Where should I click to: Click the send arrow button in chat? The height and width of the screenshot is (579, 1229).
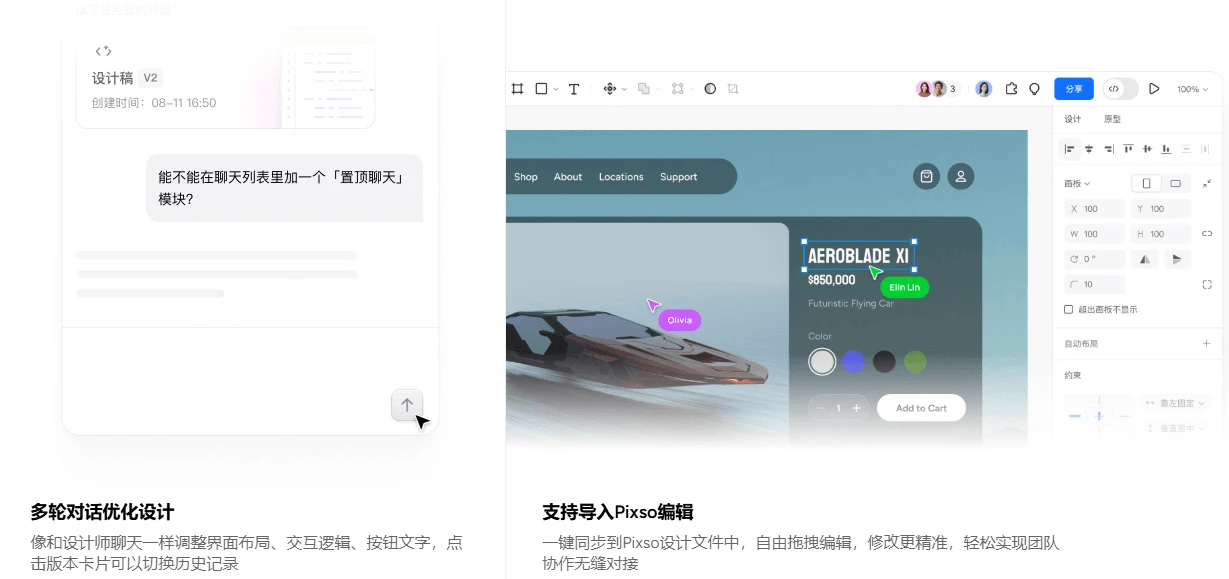407,405
